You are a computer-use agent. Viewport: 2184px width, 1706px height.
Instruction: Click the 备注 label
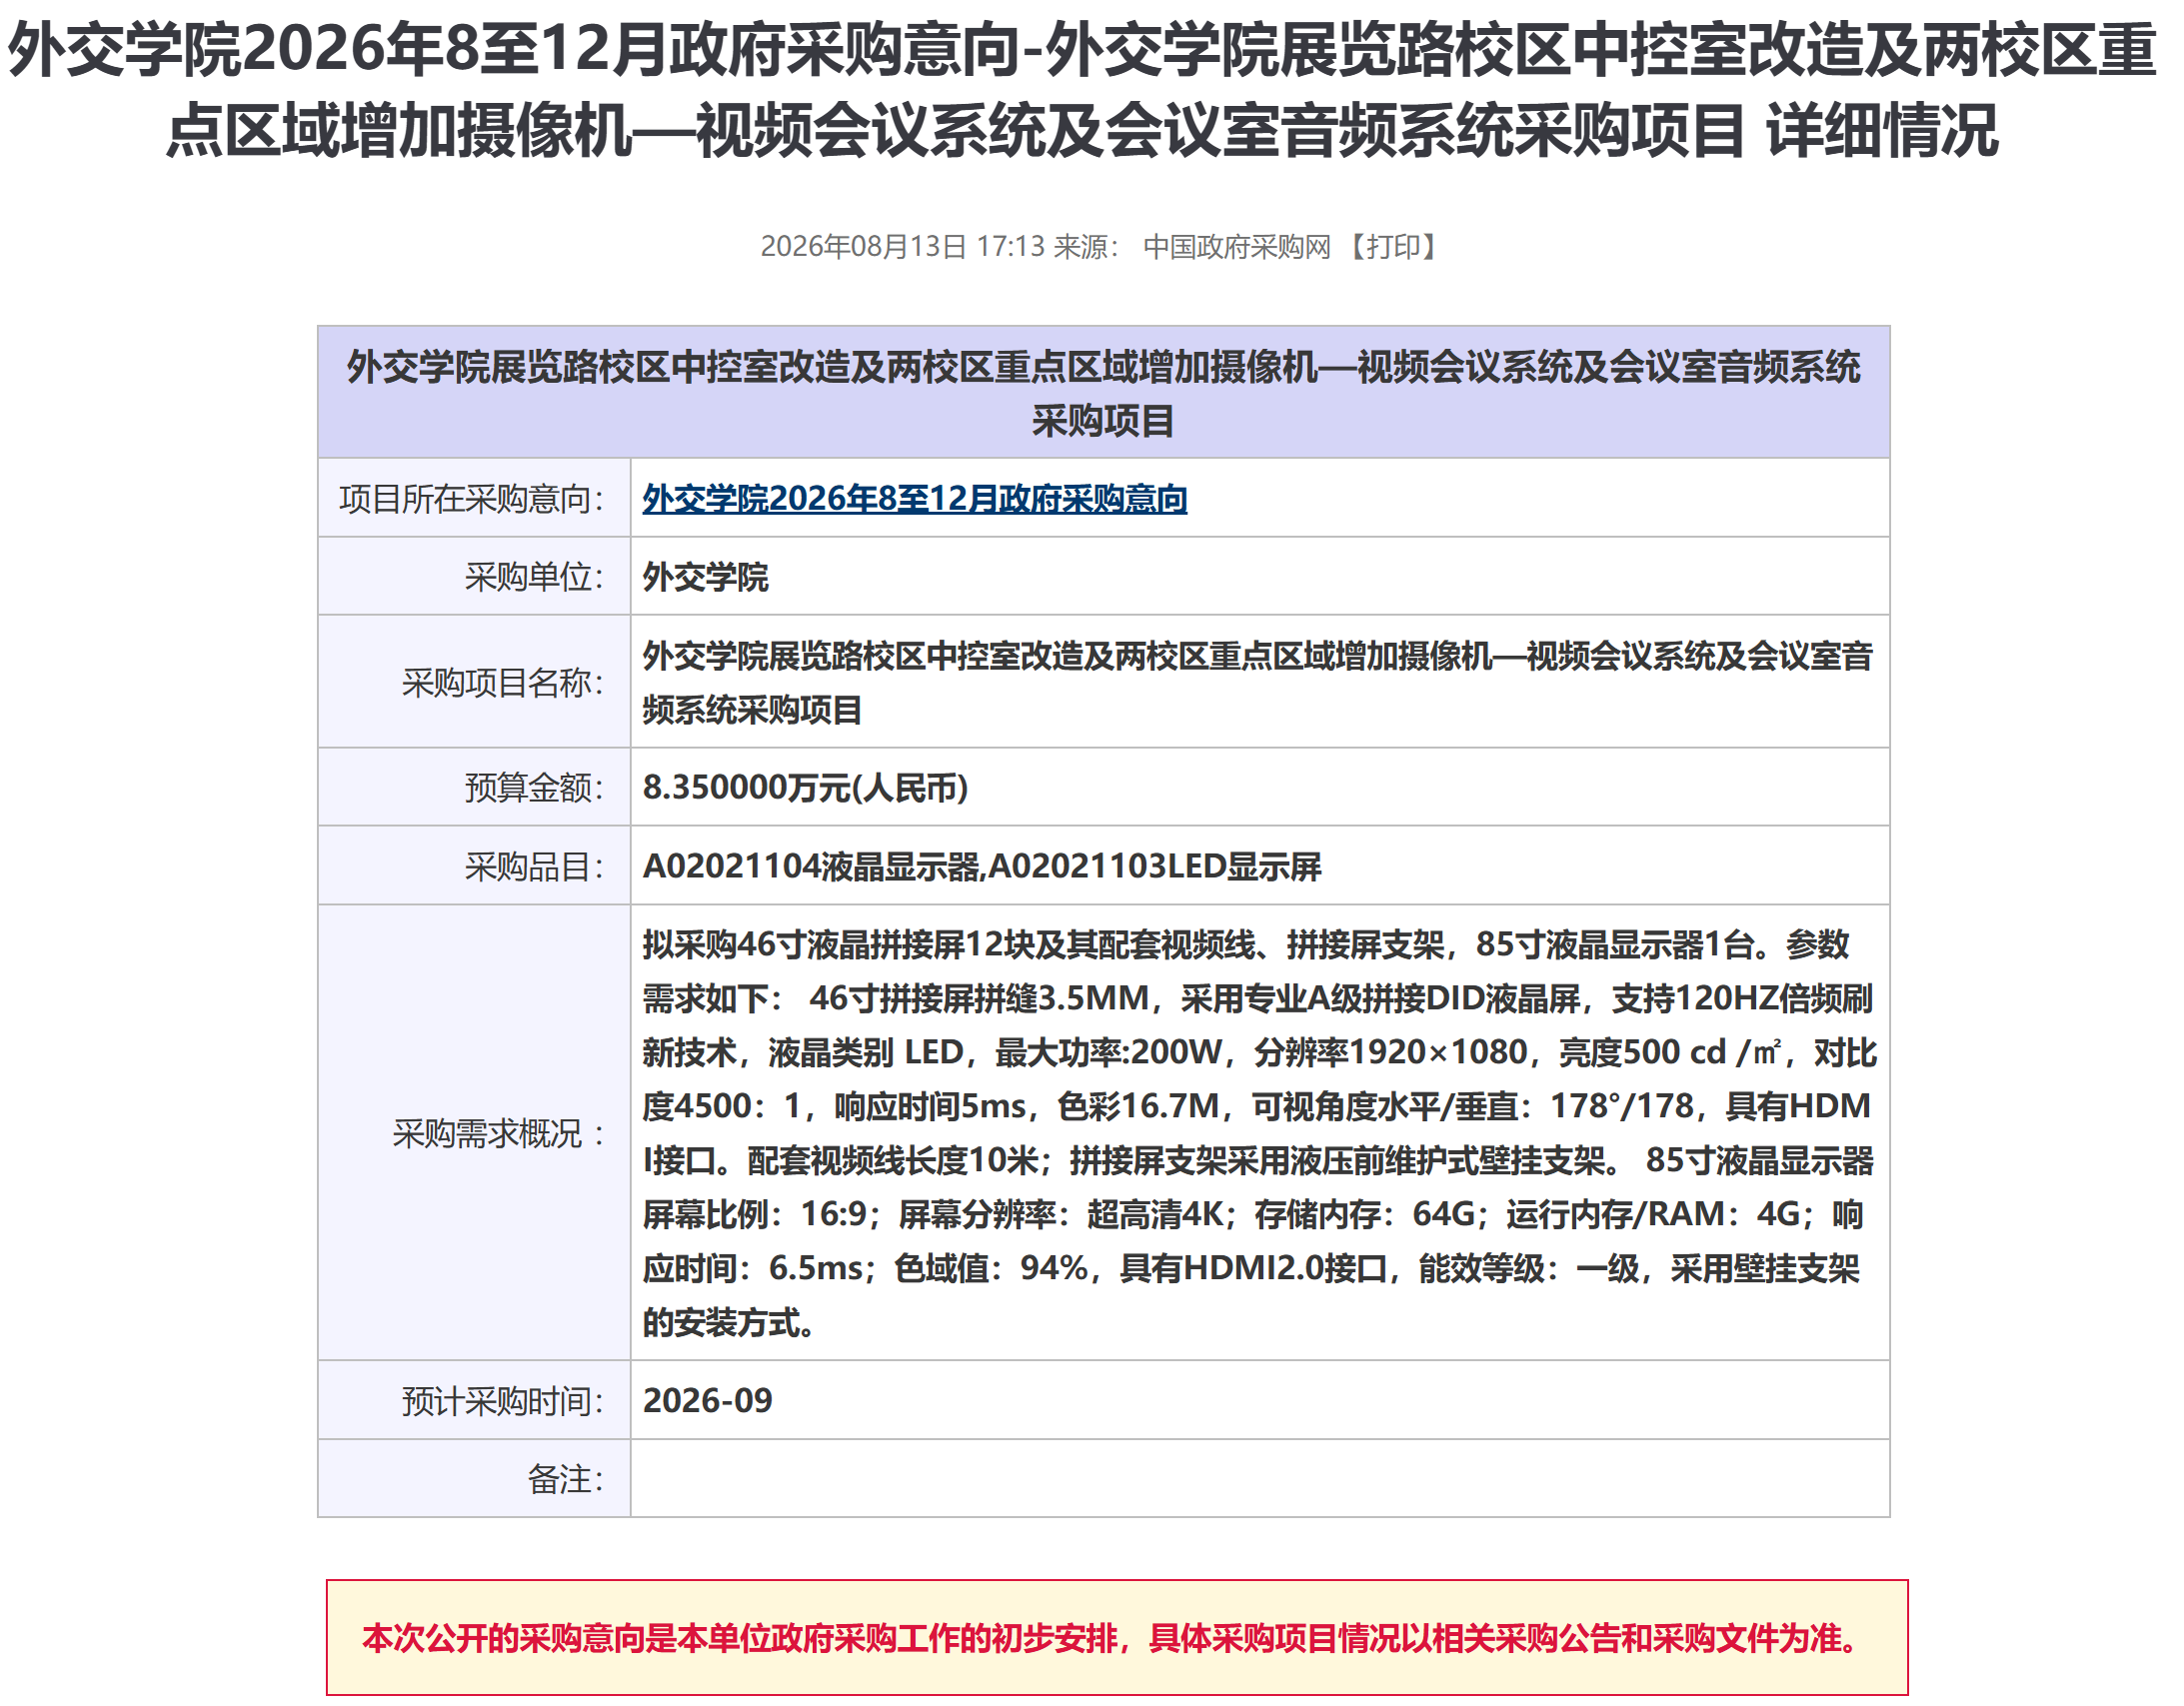pyautogui.click(x=565, y=1479)
